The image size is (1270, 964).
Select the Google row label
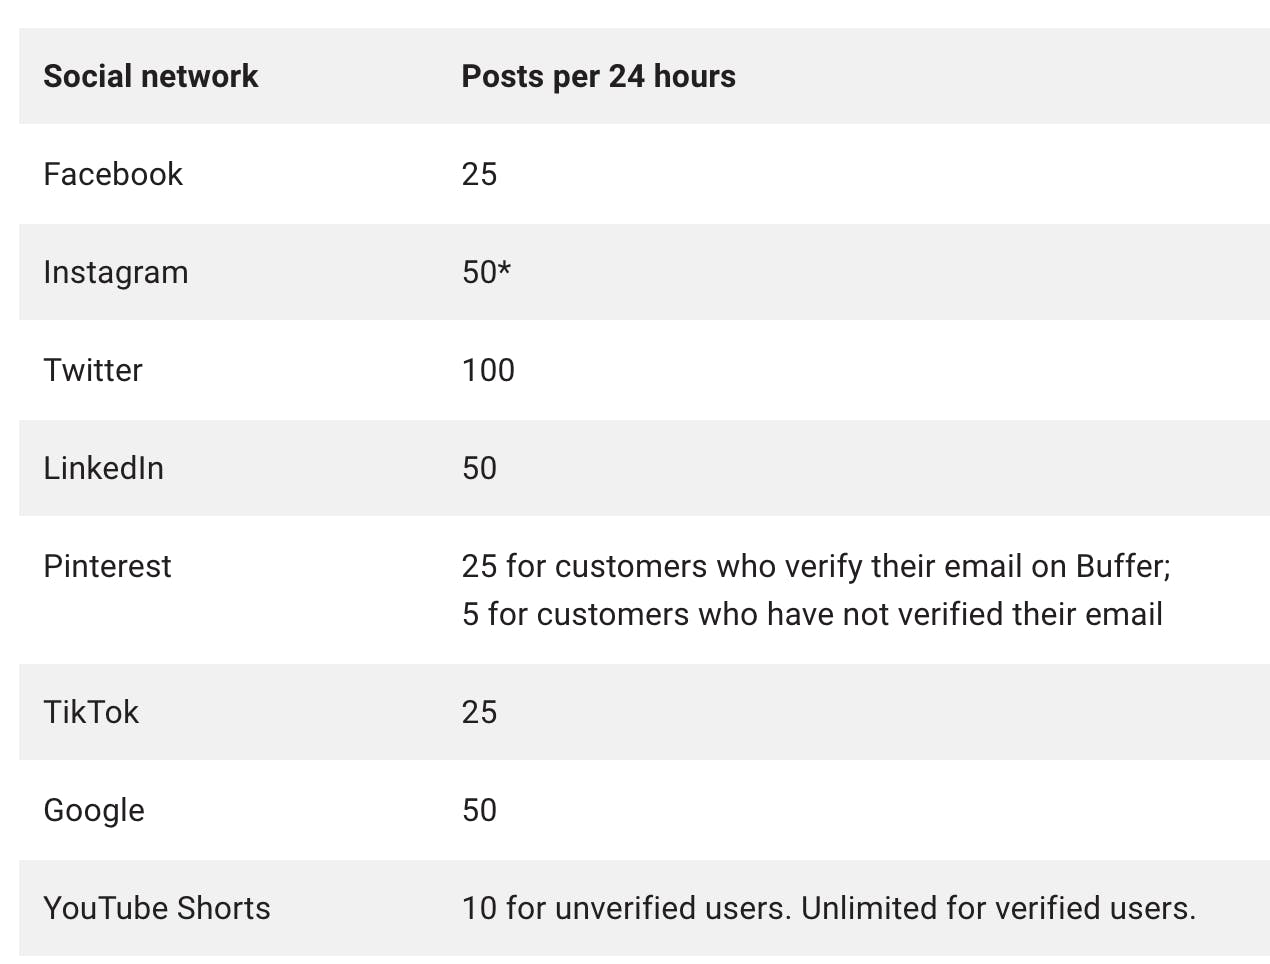click(94, 810)
